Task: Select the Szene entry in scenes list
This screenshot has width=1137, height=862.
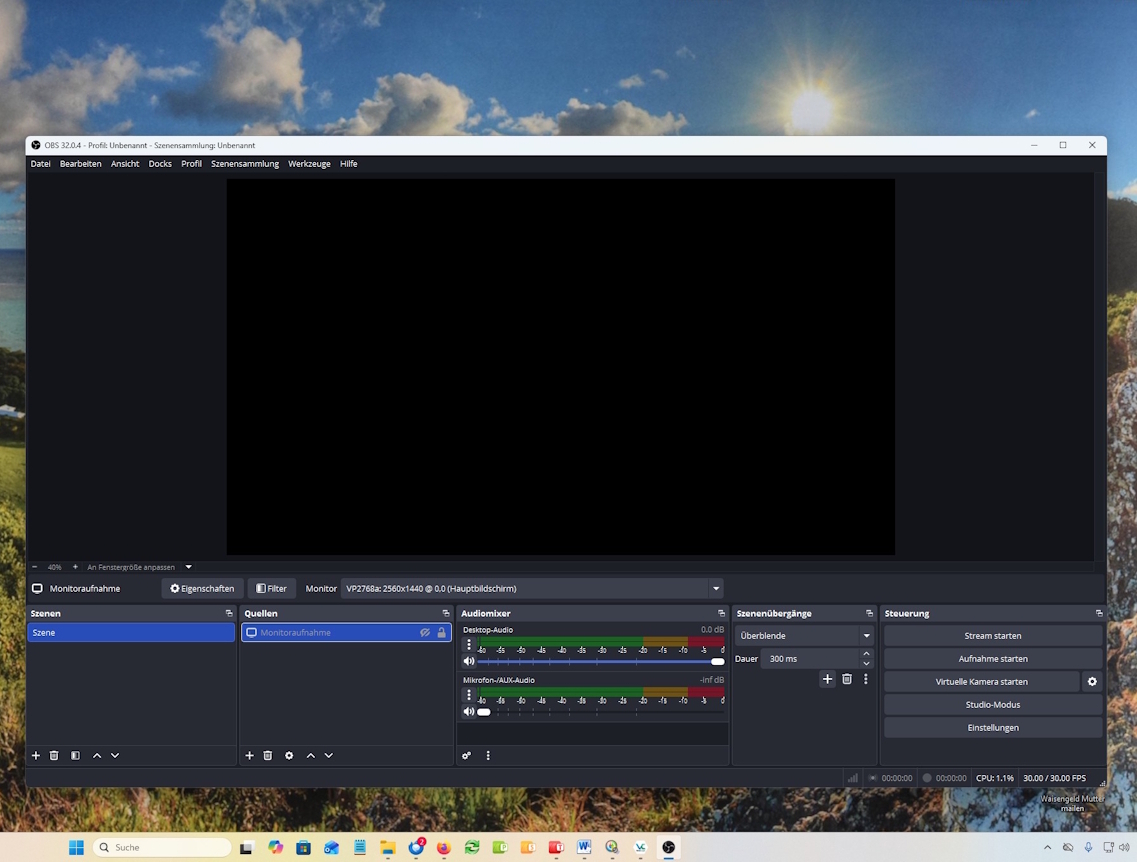Action: pos(131,633)
